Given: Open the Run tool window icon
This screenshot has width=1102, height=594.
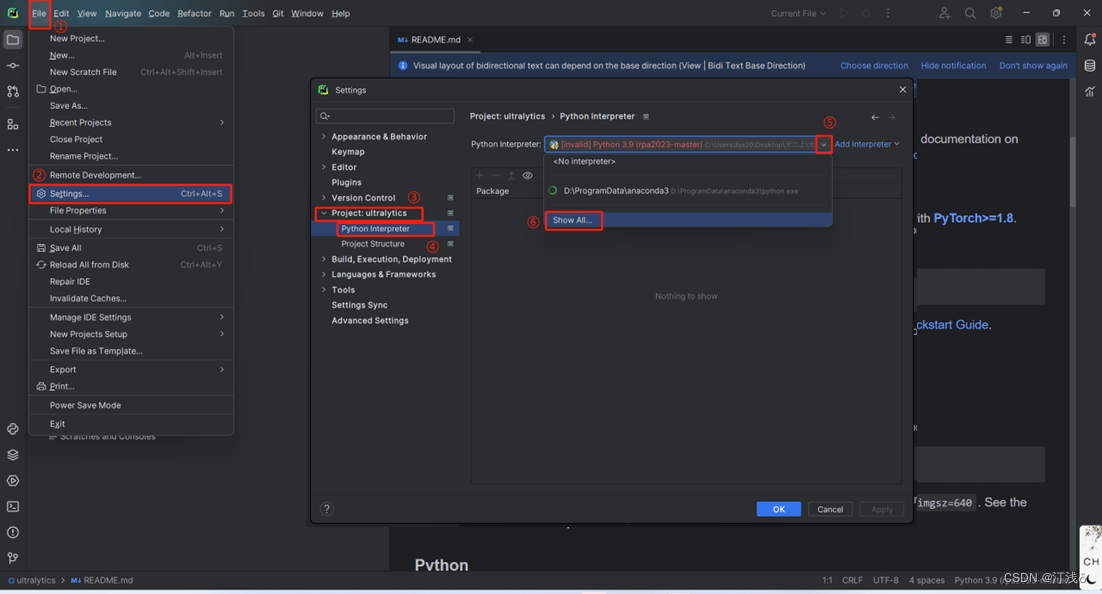Looking at the screenshot, I should (x=13, y=481).
